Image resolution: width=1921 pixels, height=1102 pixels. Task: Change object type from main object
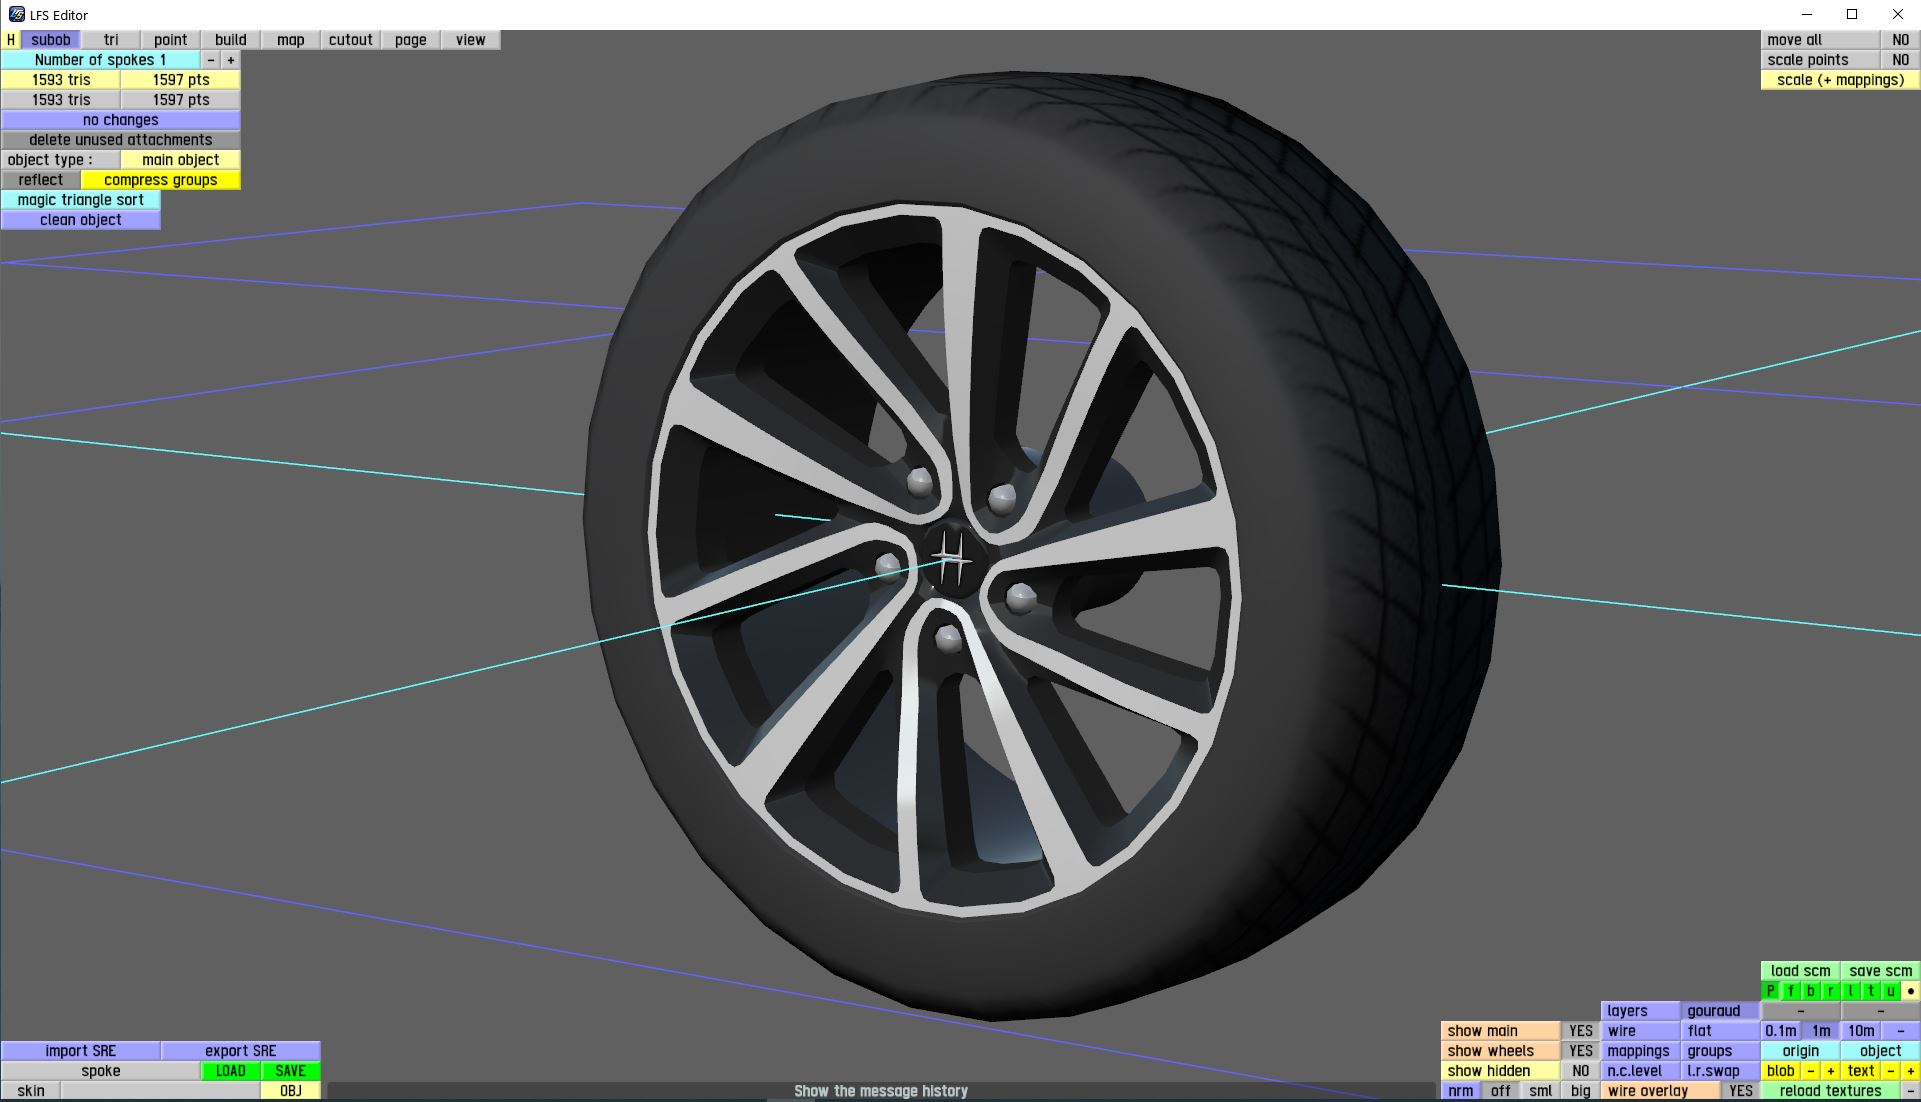pos(180,160)
